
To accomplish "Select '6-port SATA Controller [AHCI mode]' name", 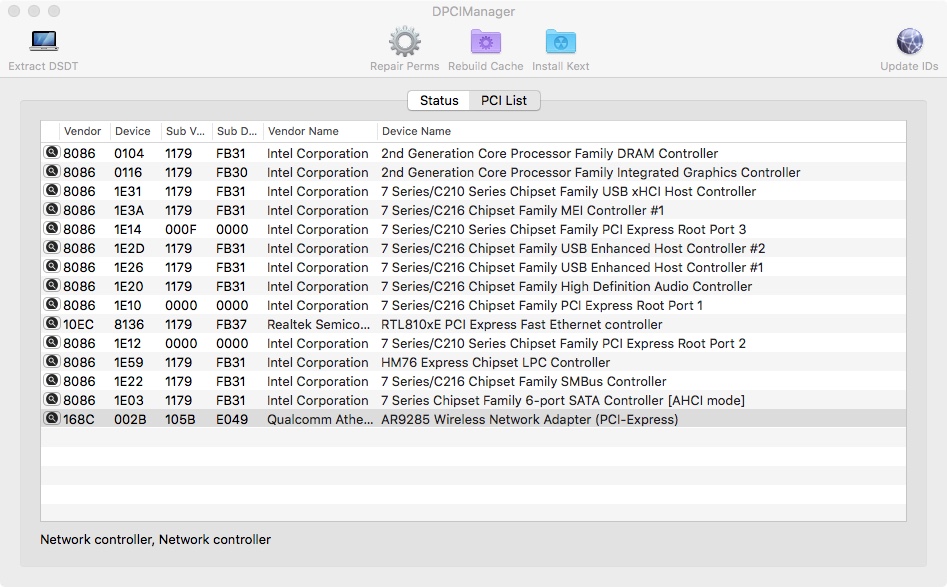I will click(563, 400).
